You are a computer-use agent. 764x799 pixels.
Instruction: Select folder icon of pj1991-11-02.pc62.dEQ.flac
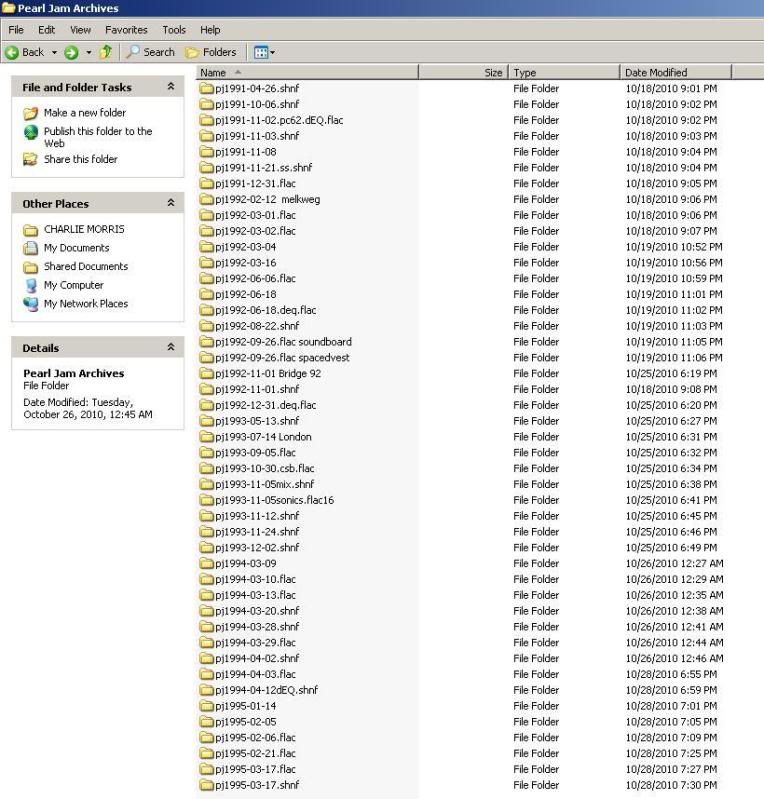pyautogui.click(x=206, y=120)
